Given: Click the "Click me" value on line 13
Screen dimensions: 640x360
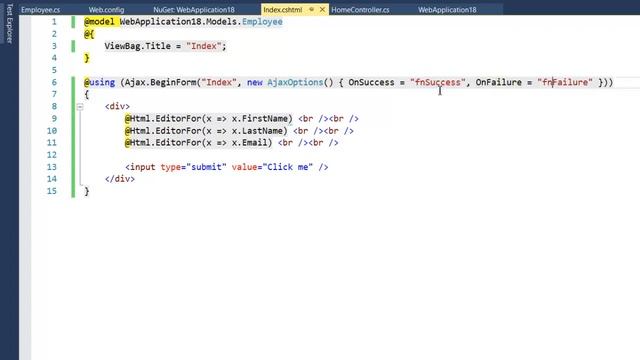Looking at the screenshot, I should point(288,167).
